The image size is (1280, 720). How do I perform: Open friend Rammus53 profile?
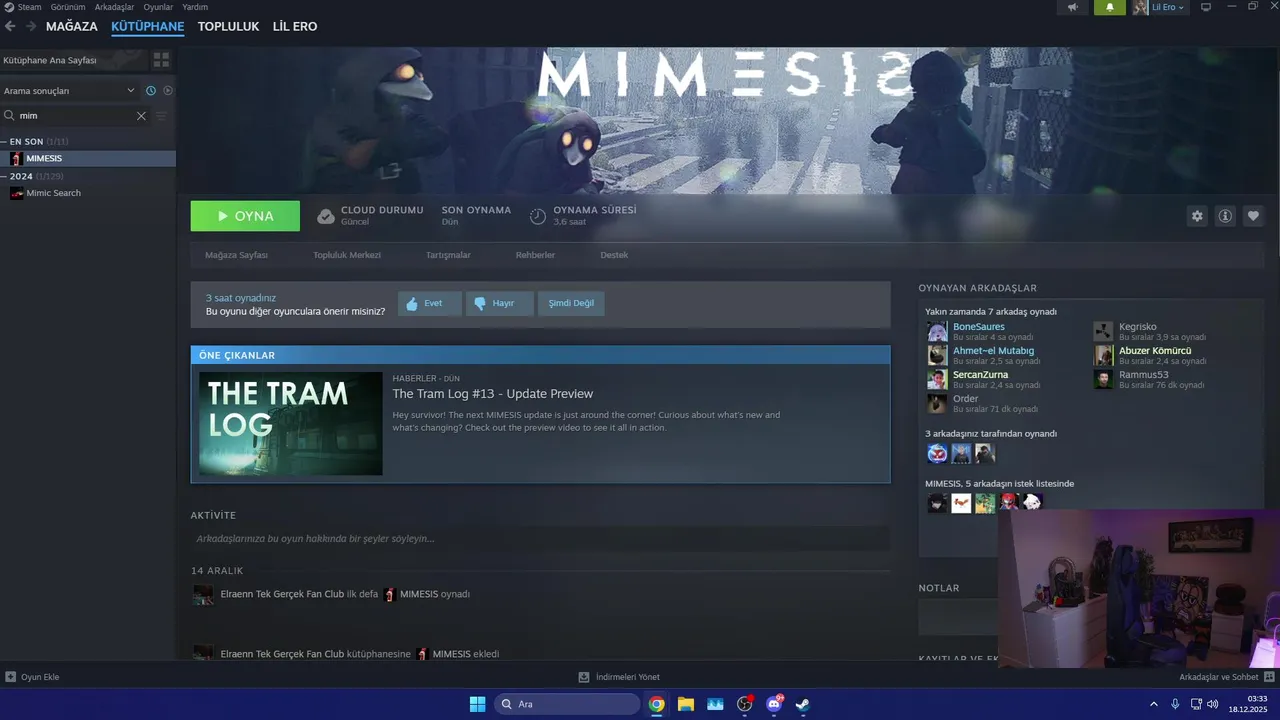(1144, 375)
